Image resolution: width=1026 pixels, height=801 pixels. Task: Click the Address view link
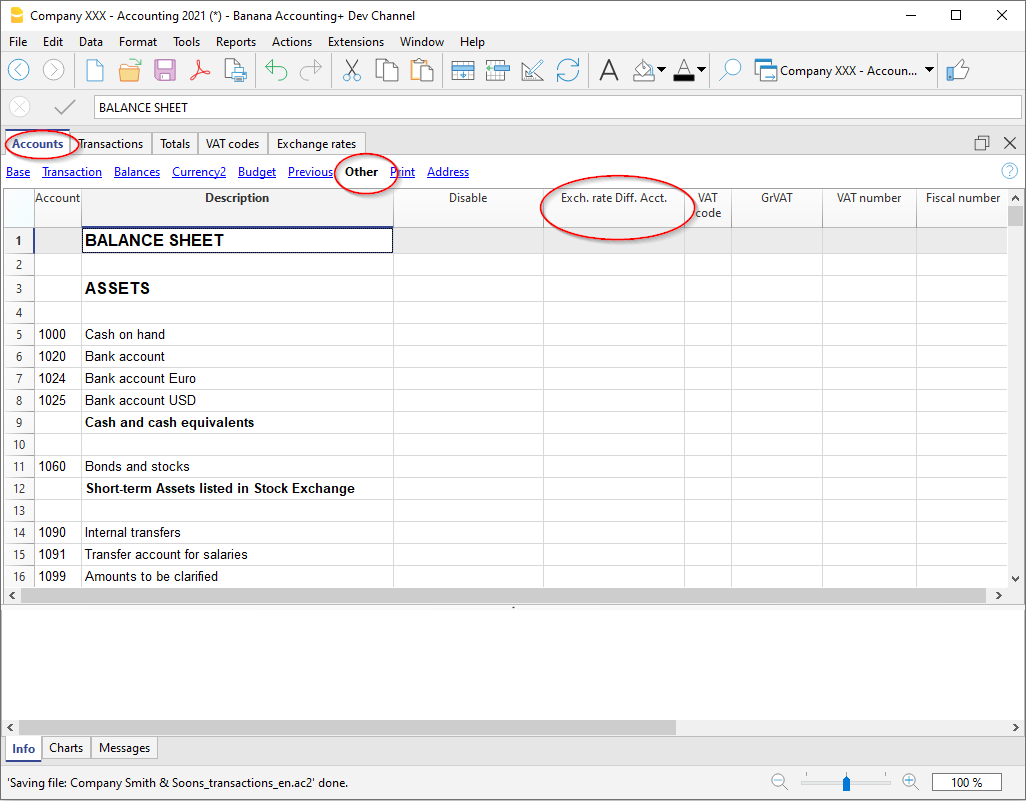click(x=448, y=172)
